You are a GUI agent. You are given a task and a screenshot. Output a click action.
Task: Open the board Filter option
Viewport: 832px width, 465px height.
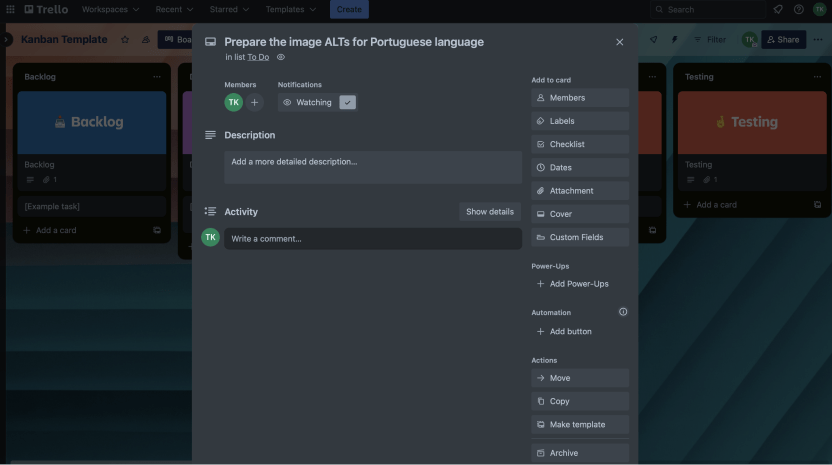[710, 39]
